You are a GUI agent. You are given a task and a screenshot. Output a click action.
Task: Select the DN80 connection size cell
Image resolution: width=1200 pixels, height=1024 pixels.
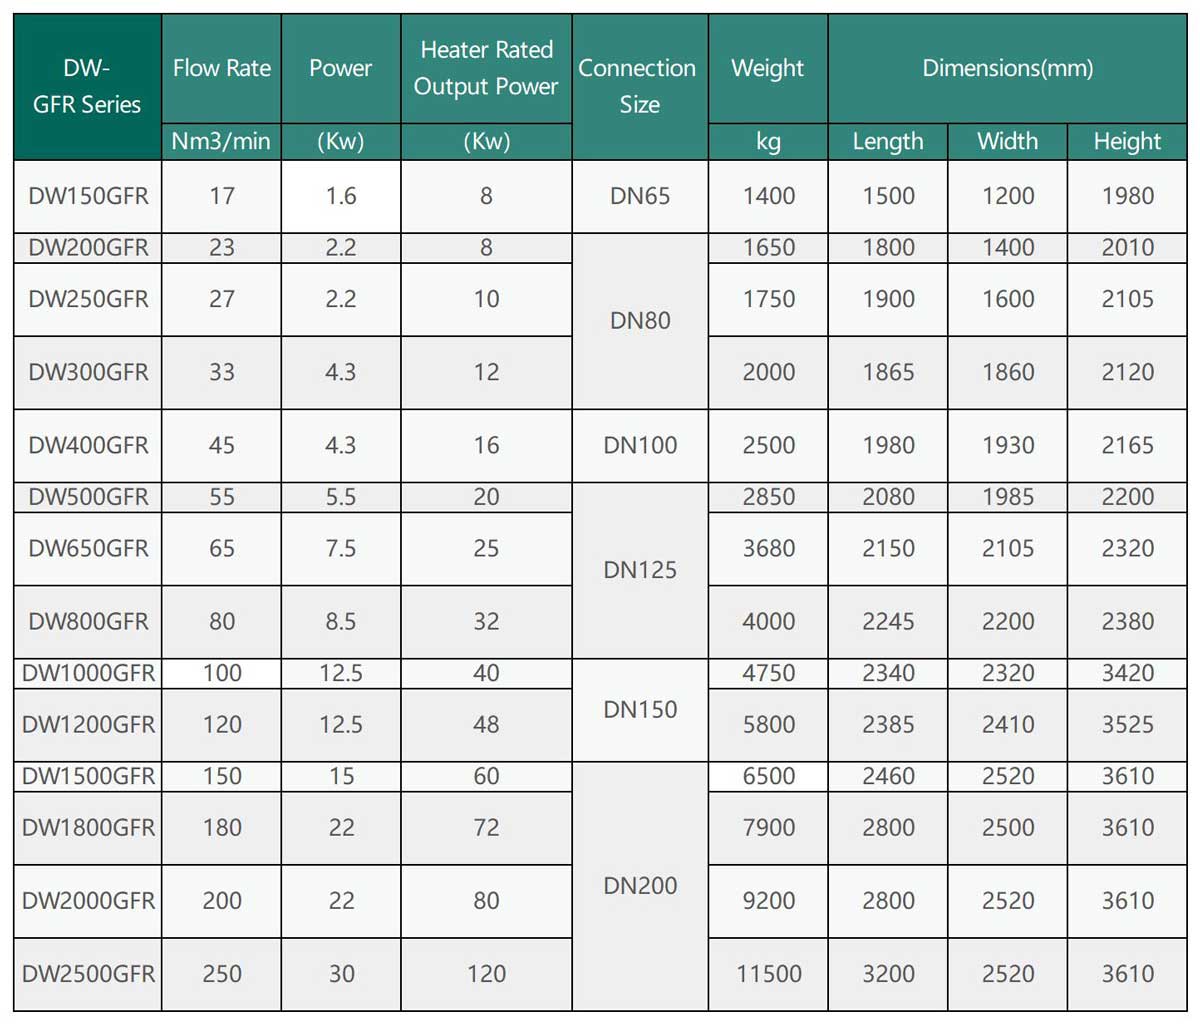click(637, 321)
